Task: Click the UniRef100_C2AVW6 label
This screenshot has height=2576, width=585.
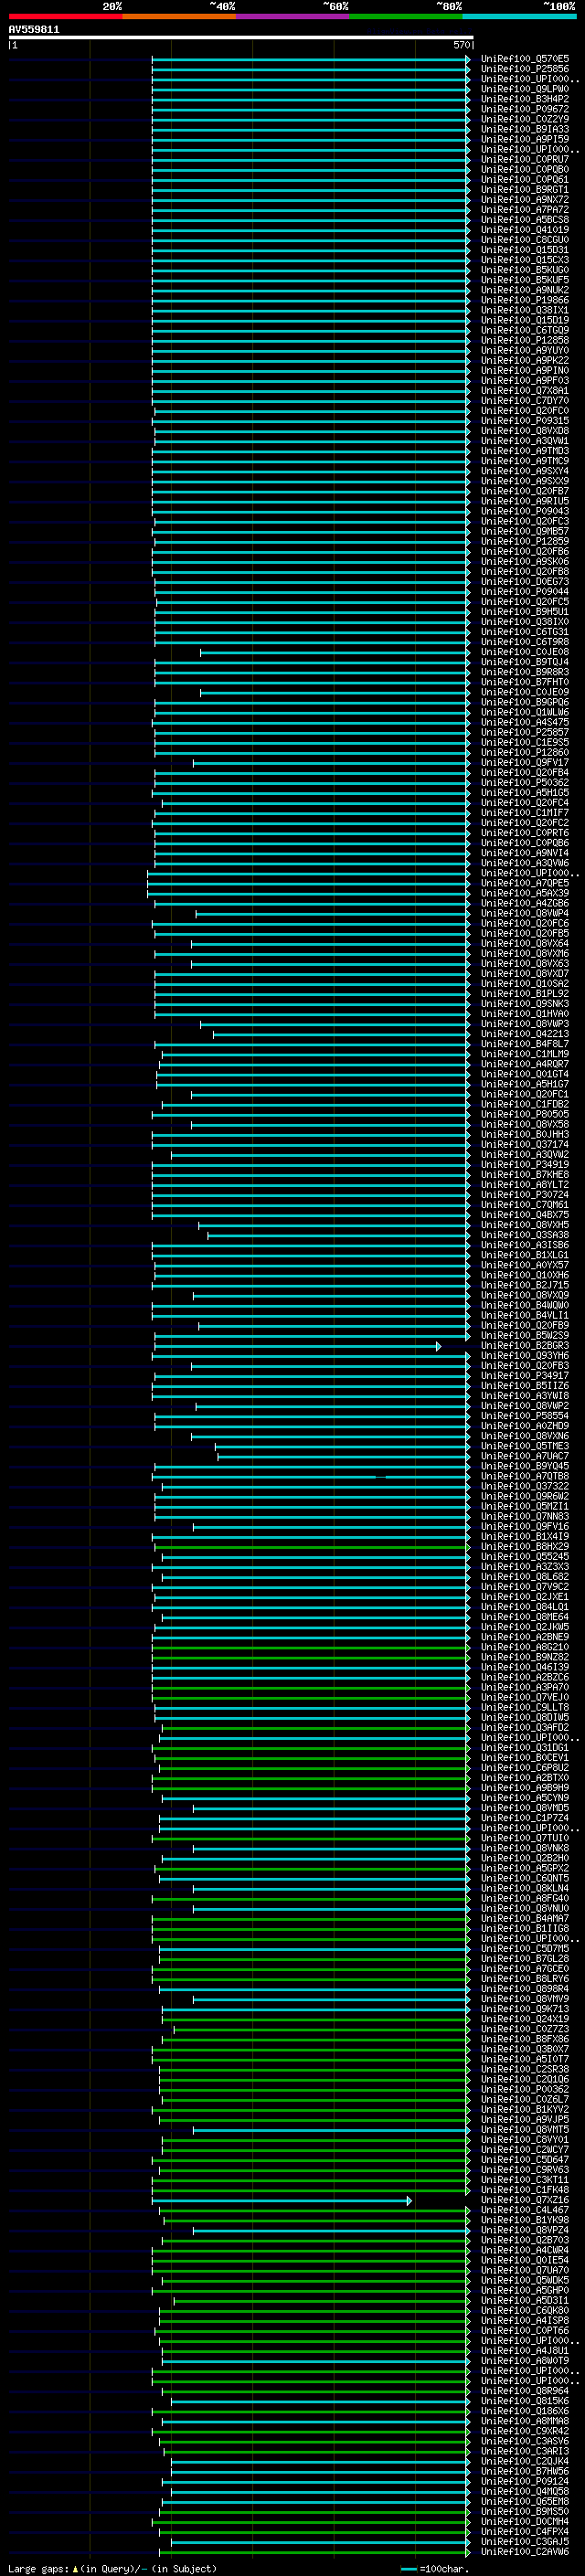Action: point(525,2552)
